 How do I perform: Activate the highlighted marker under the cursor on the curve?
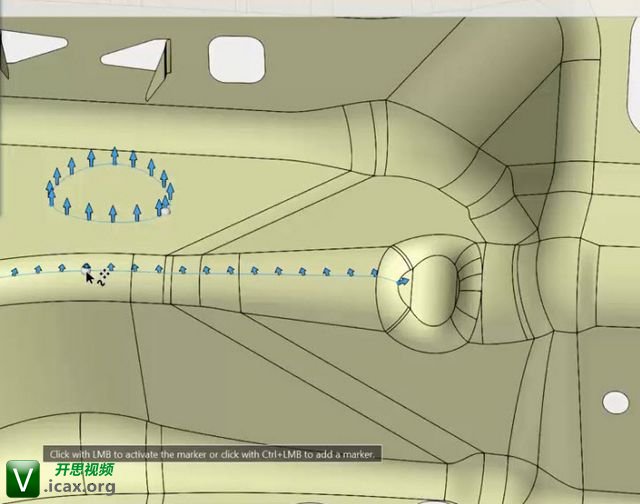point(86,268)
